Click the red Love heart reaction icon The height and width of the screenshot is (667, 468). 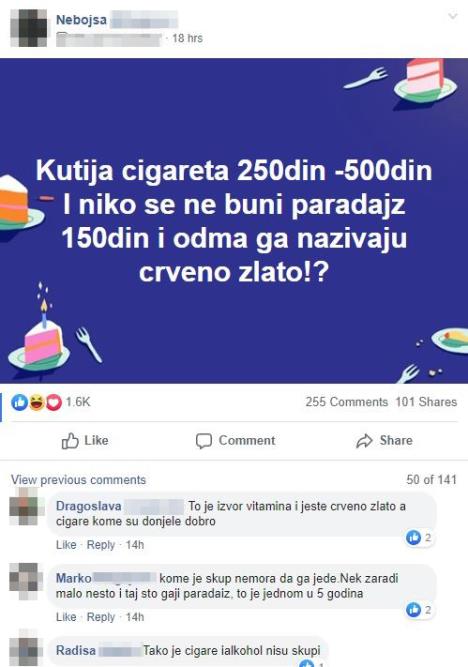(x=54, y=402)
